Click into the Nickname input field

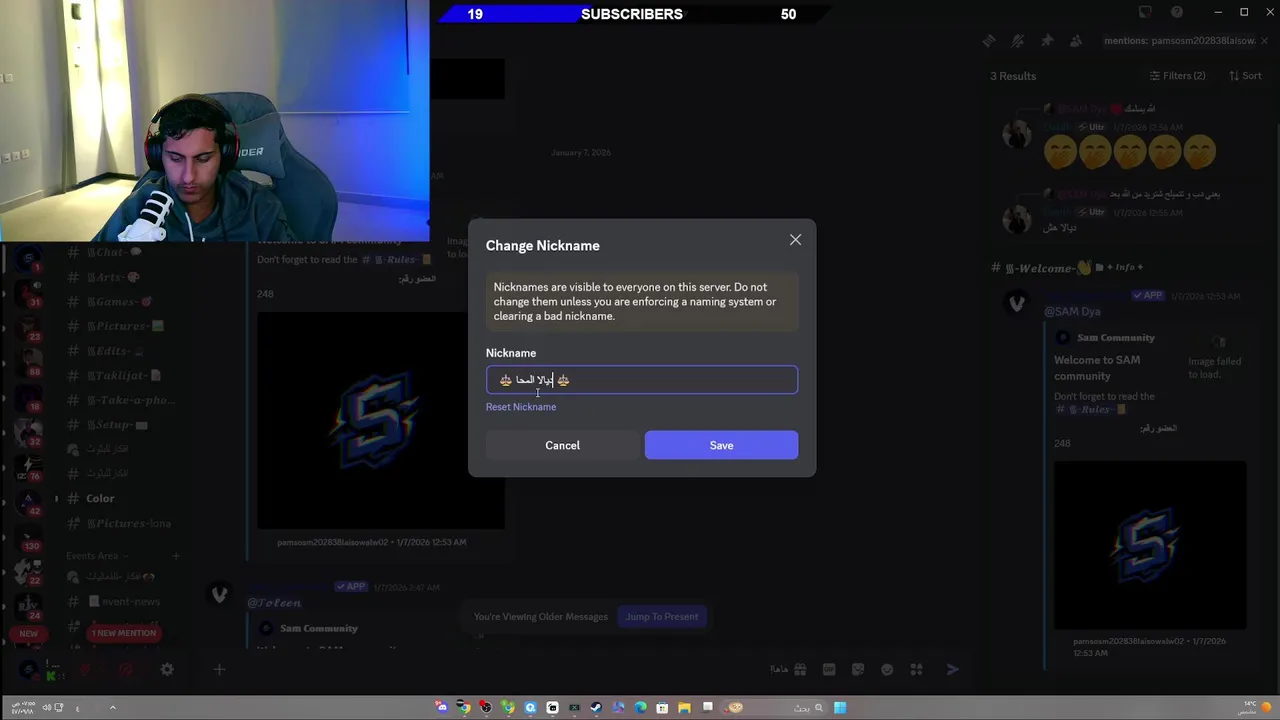[642, 380]
